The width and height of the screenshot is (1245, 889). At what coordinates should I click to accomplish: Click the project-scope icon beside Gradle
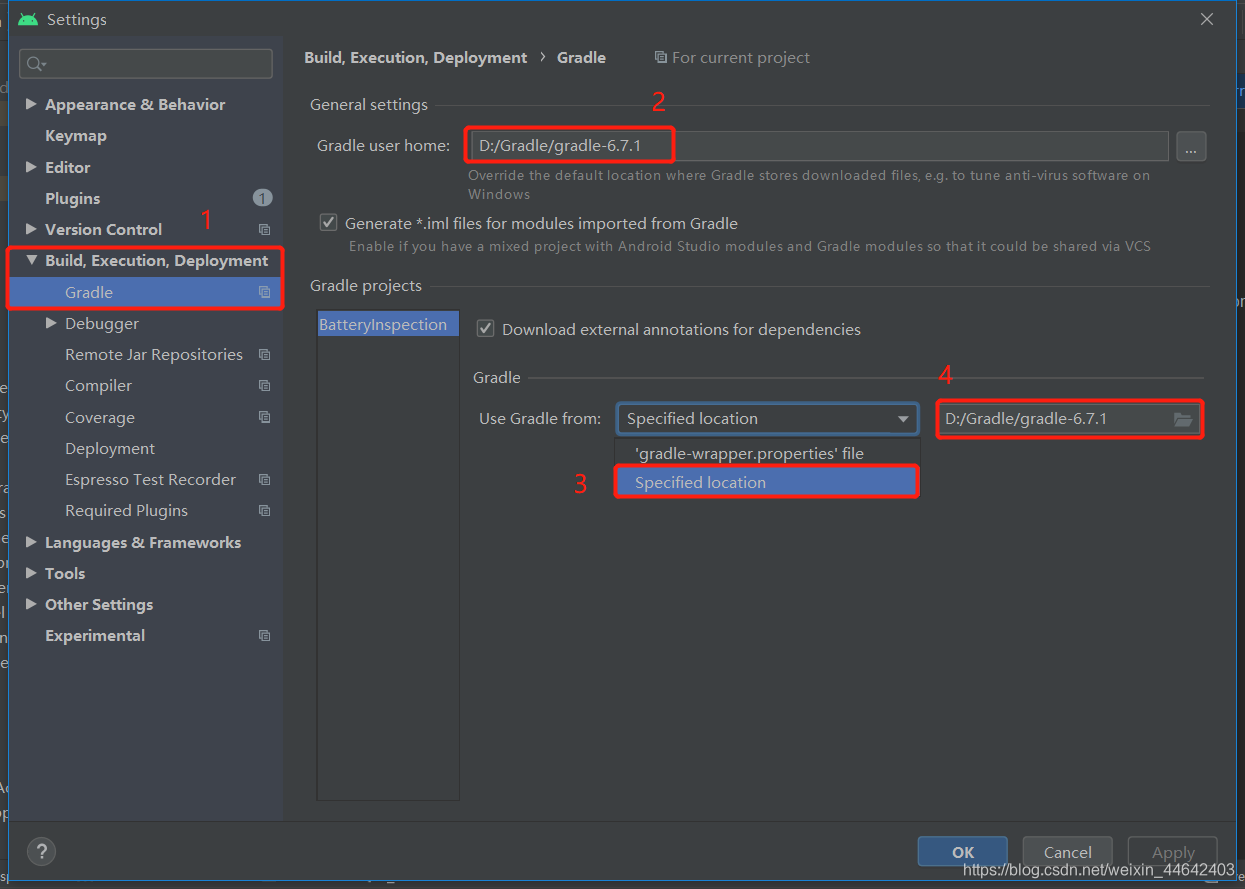coord(264,292)
